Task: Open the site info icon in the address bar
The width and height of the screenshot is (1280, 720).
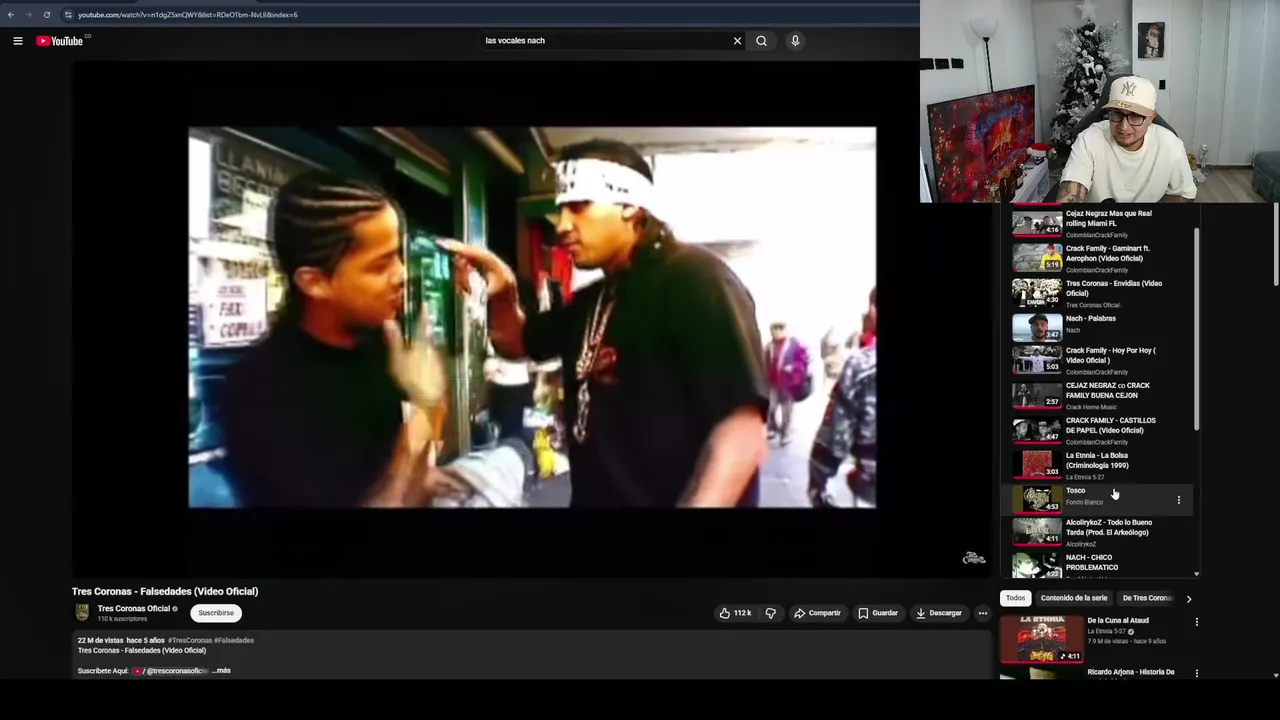Action: pos(68,15)
